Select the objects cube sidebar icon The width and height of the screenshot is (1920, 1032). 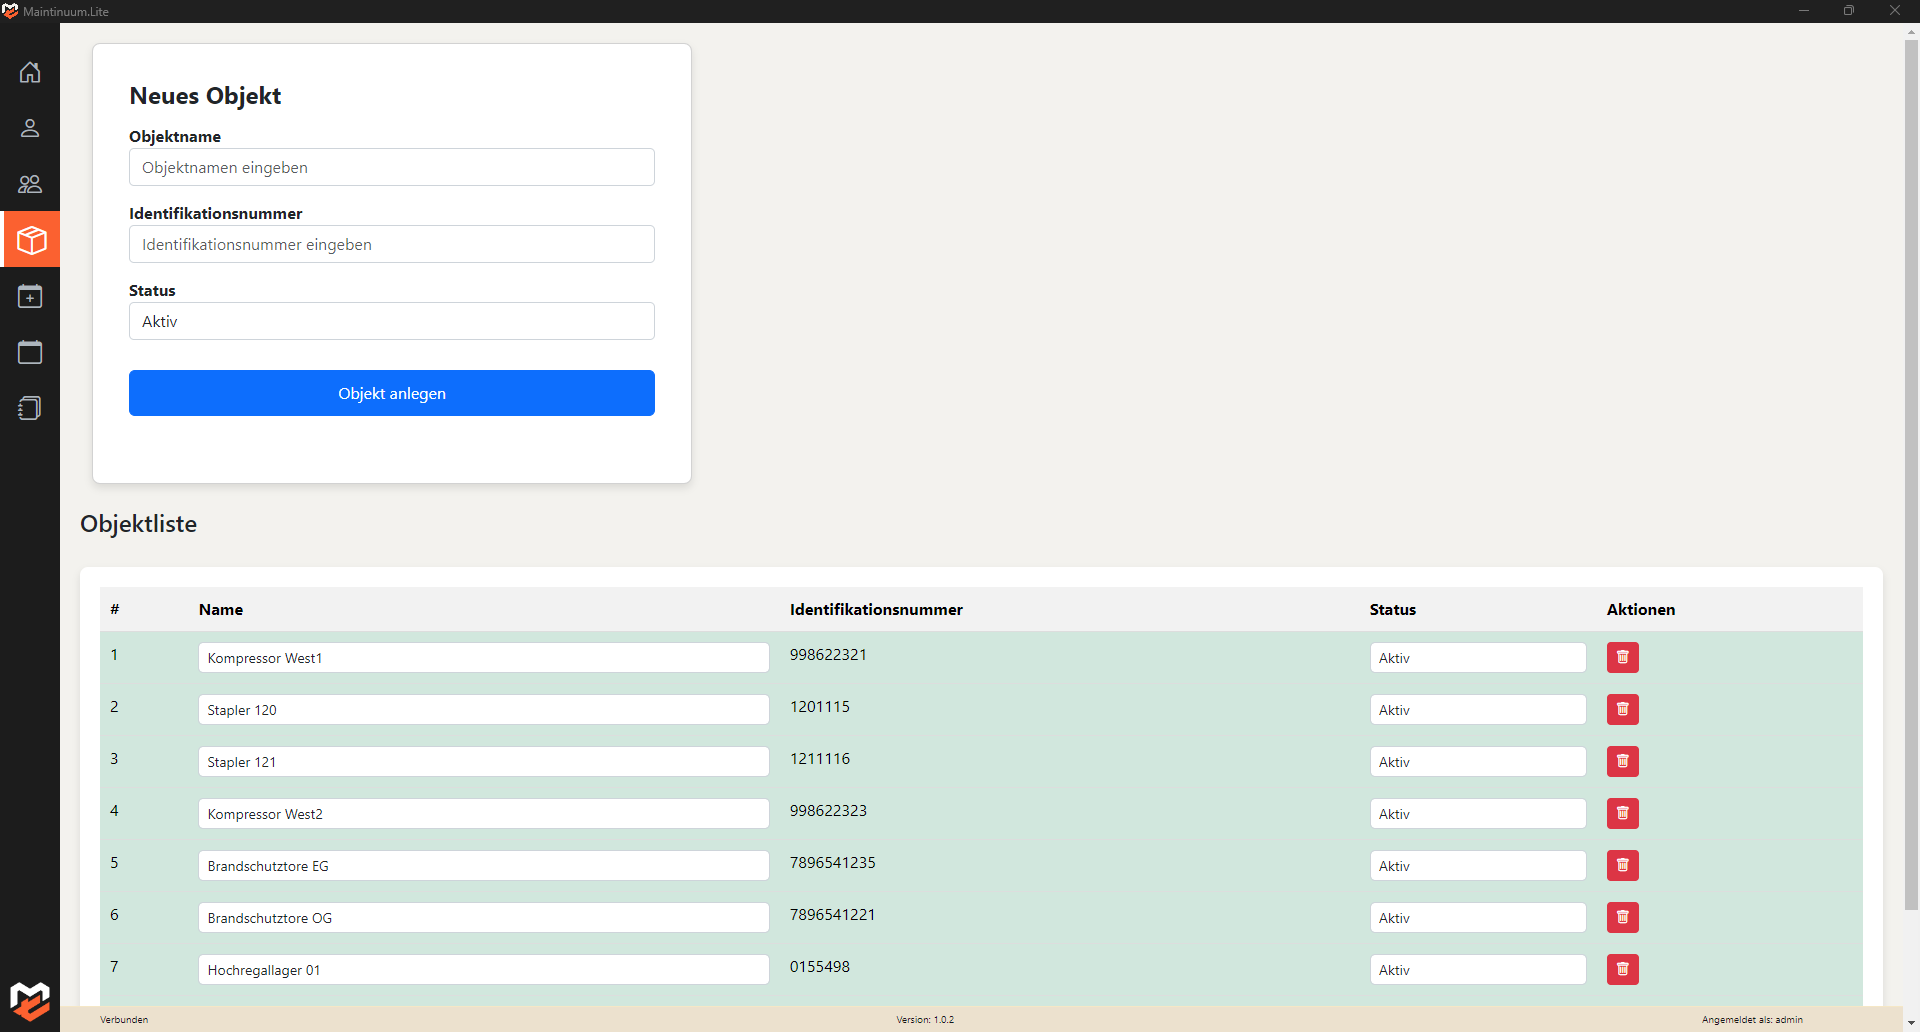[30, 240]
